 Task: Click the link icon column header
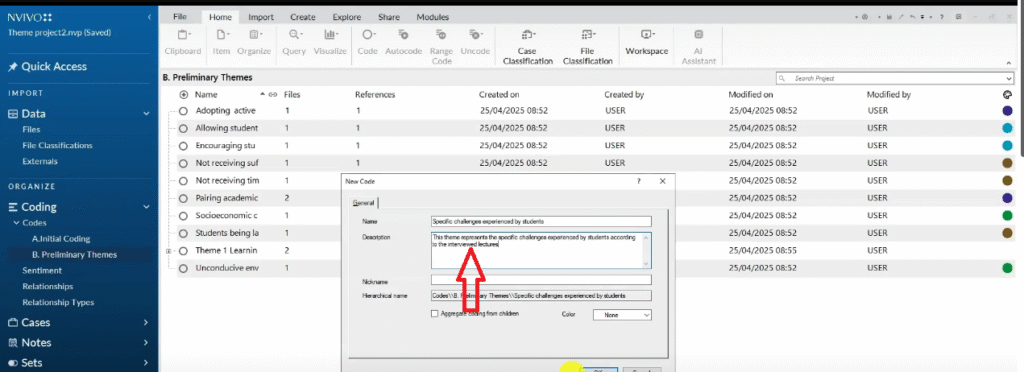(x=273, y=95)
